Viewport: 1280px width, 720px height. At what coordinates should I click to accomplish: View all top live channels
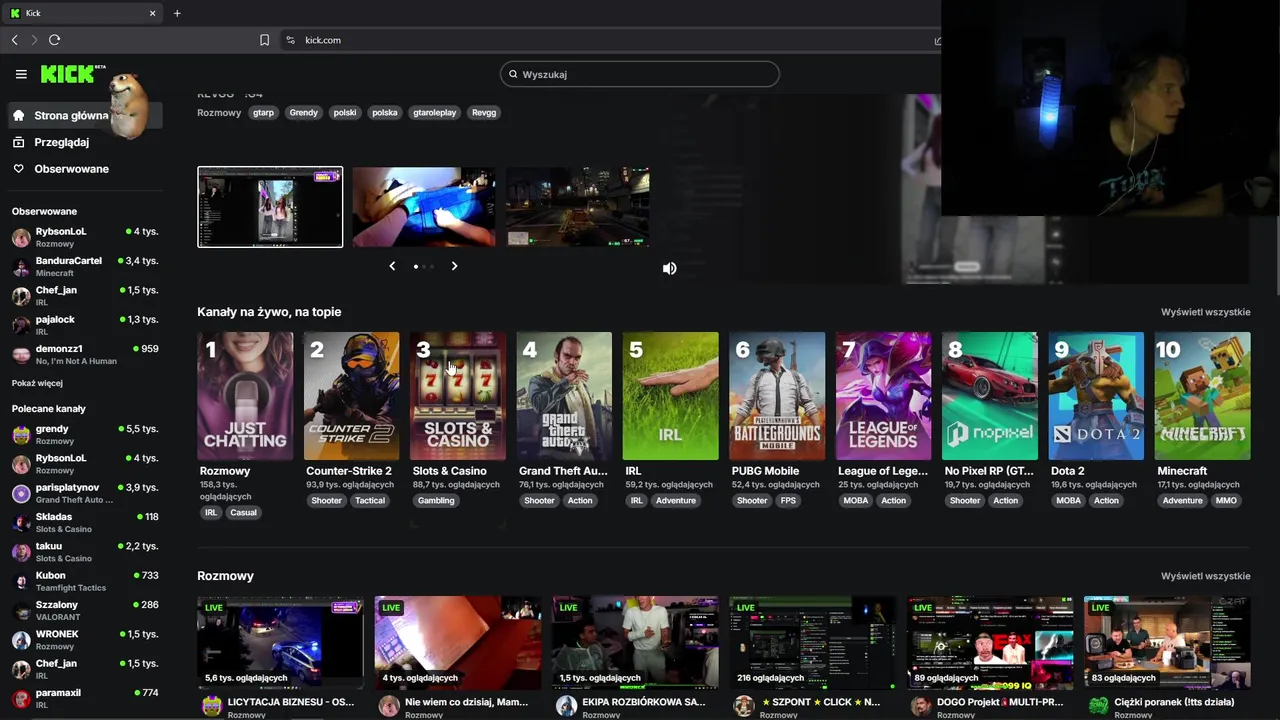coord(1205,312)
